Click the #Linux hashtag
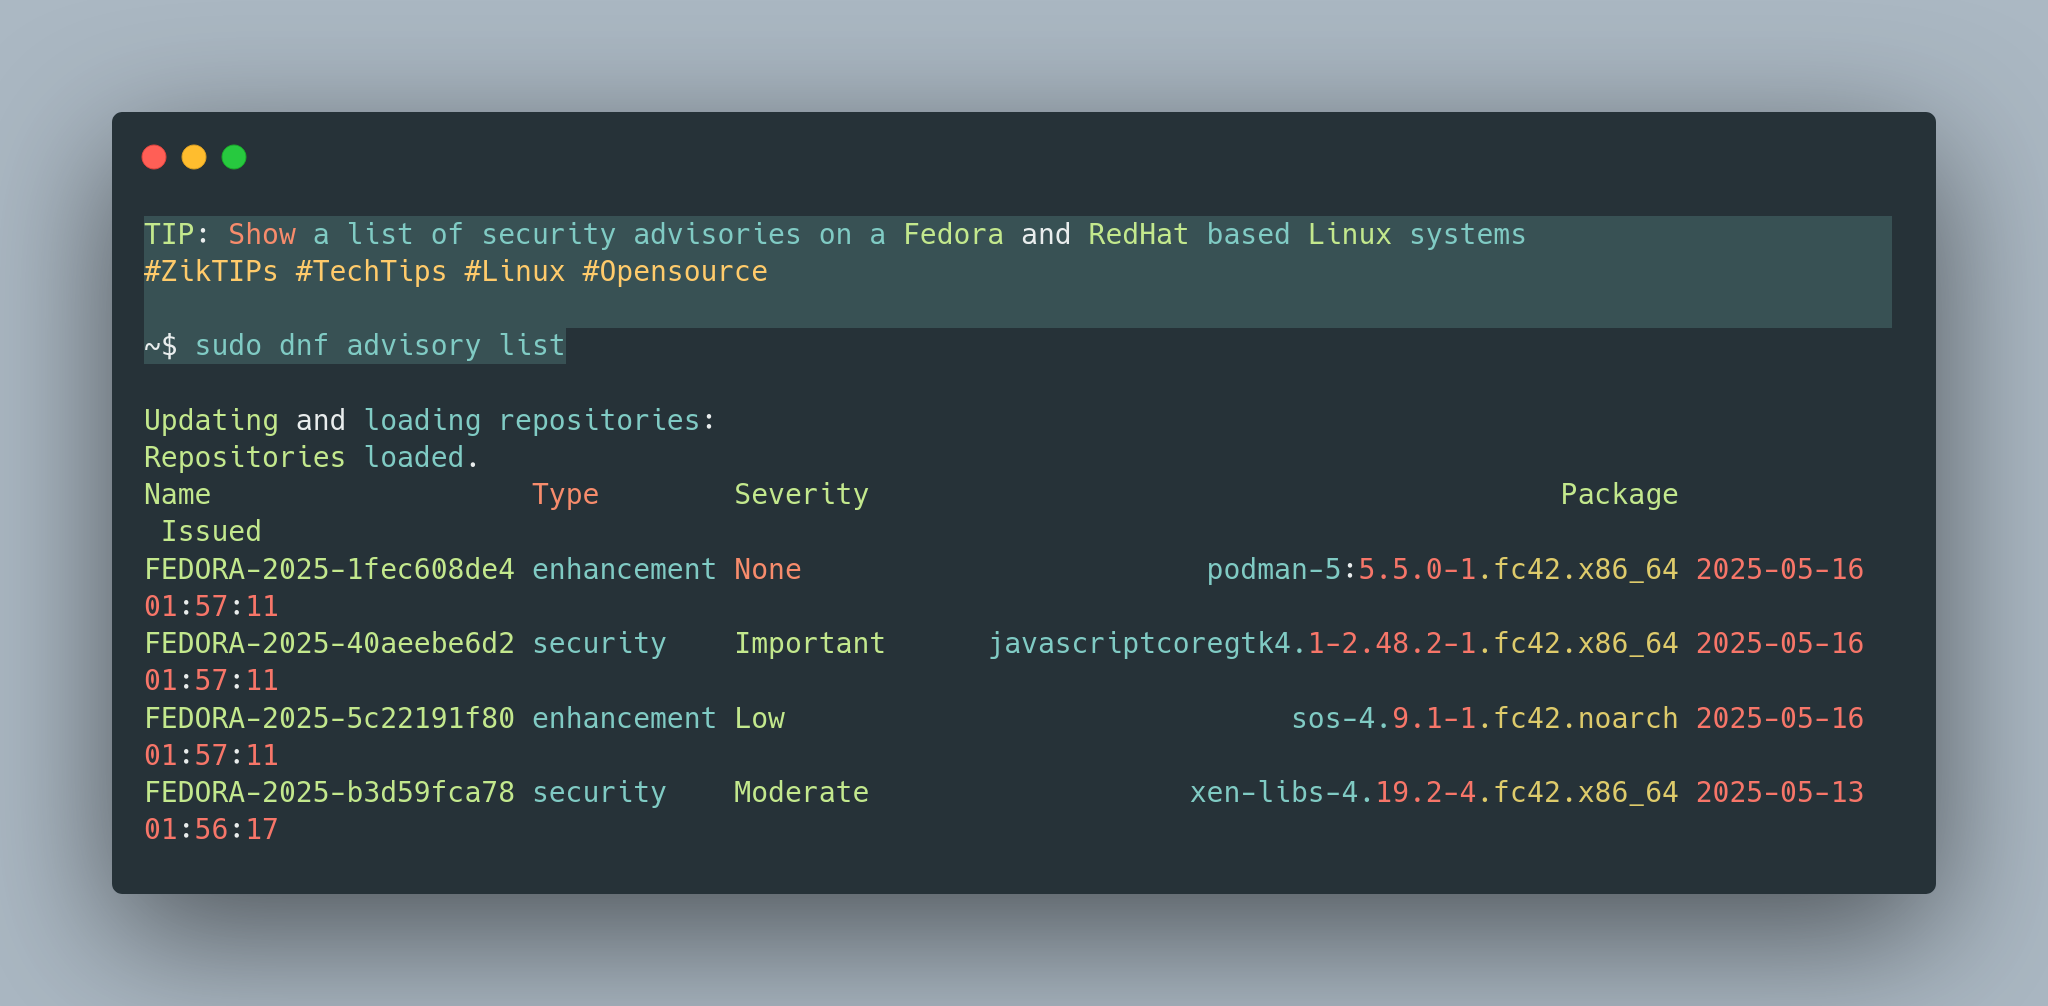2048x1006 pixels. tap(515, 272)
